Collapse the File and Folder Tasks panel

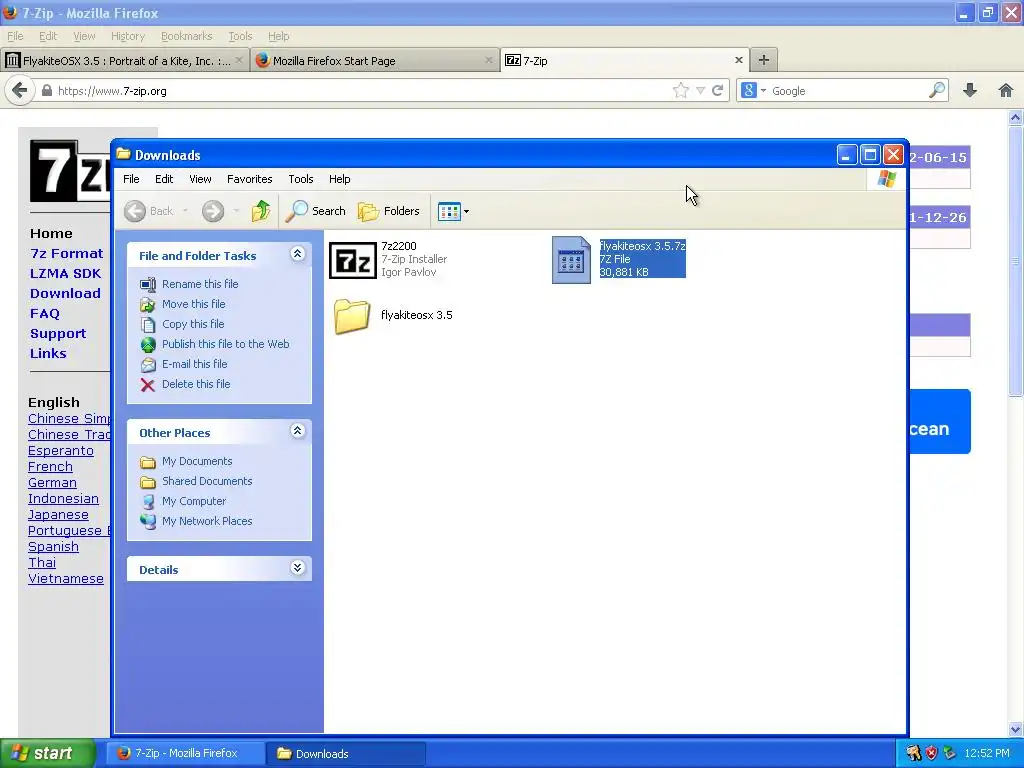coord(297,254)
